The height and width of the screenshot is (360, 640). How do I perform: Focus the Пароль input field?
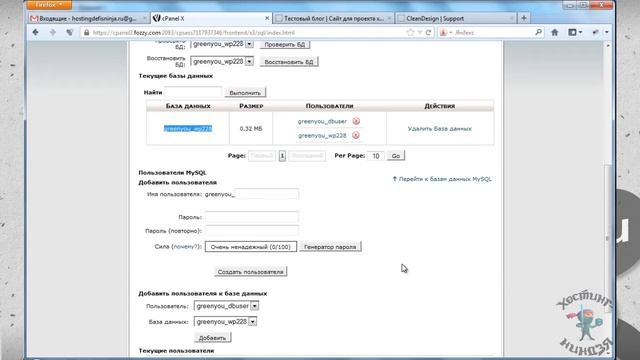252,217
